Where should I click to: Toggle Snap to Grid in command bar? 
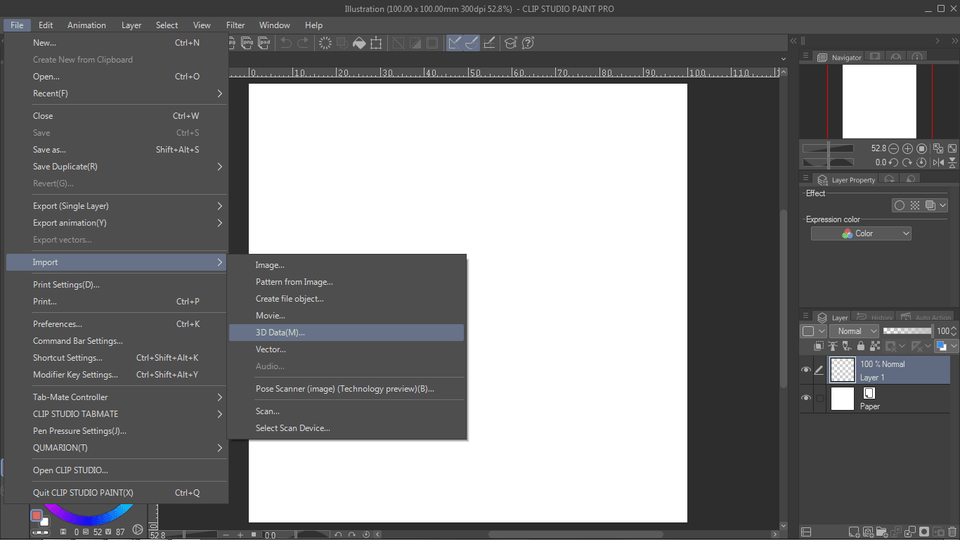tap(489, 43)
